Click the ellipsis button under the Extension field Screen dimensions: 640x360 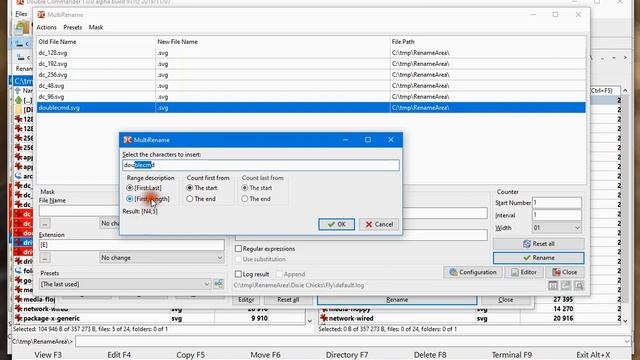[45, 258]
